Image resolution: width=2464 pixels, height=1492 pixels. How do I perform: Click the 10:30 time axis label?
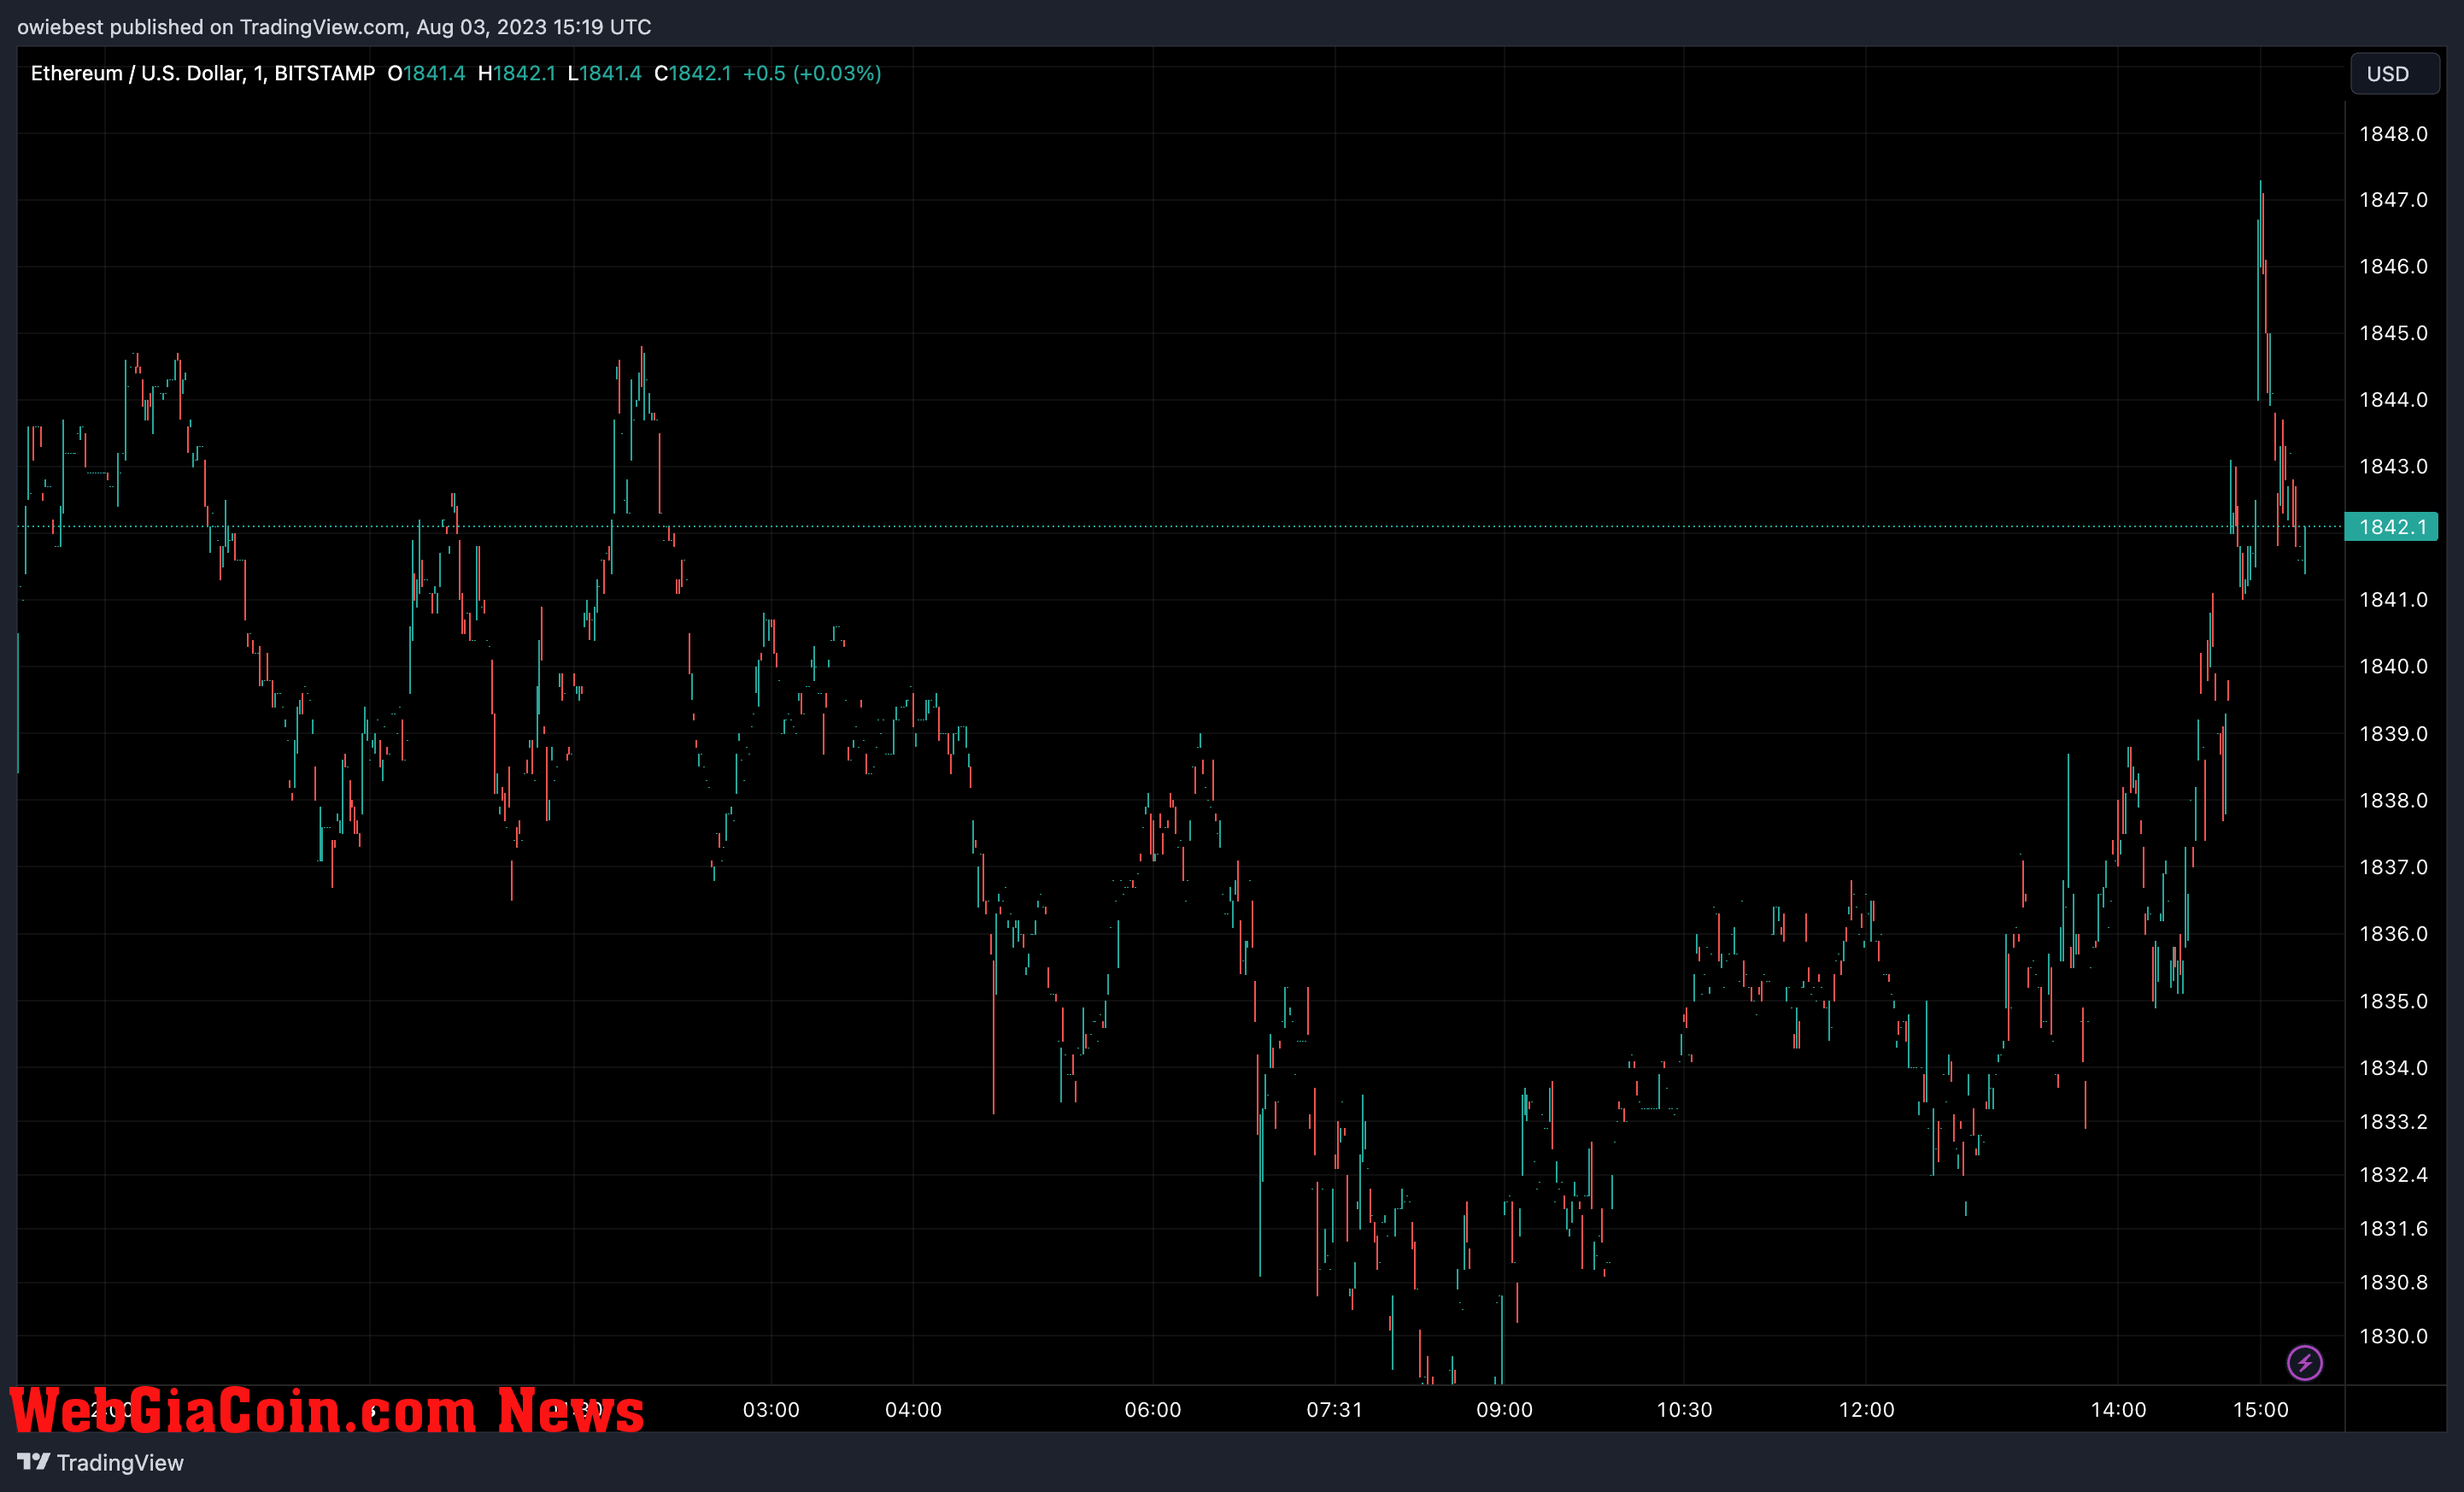1685,1409
